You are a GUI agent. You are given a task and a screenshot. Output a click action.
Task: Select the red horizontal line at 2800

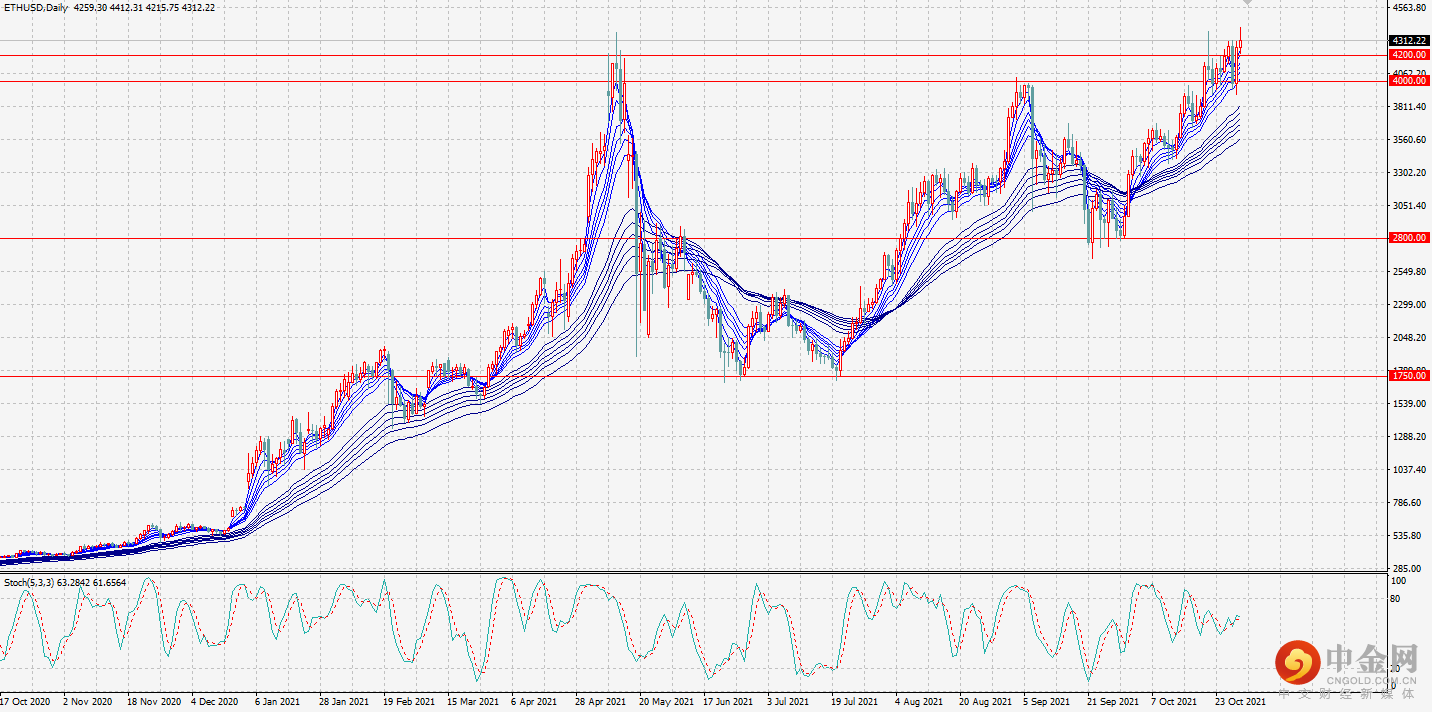click(694, 238)
